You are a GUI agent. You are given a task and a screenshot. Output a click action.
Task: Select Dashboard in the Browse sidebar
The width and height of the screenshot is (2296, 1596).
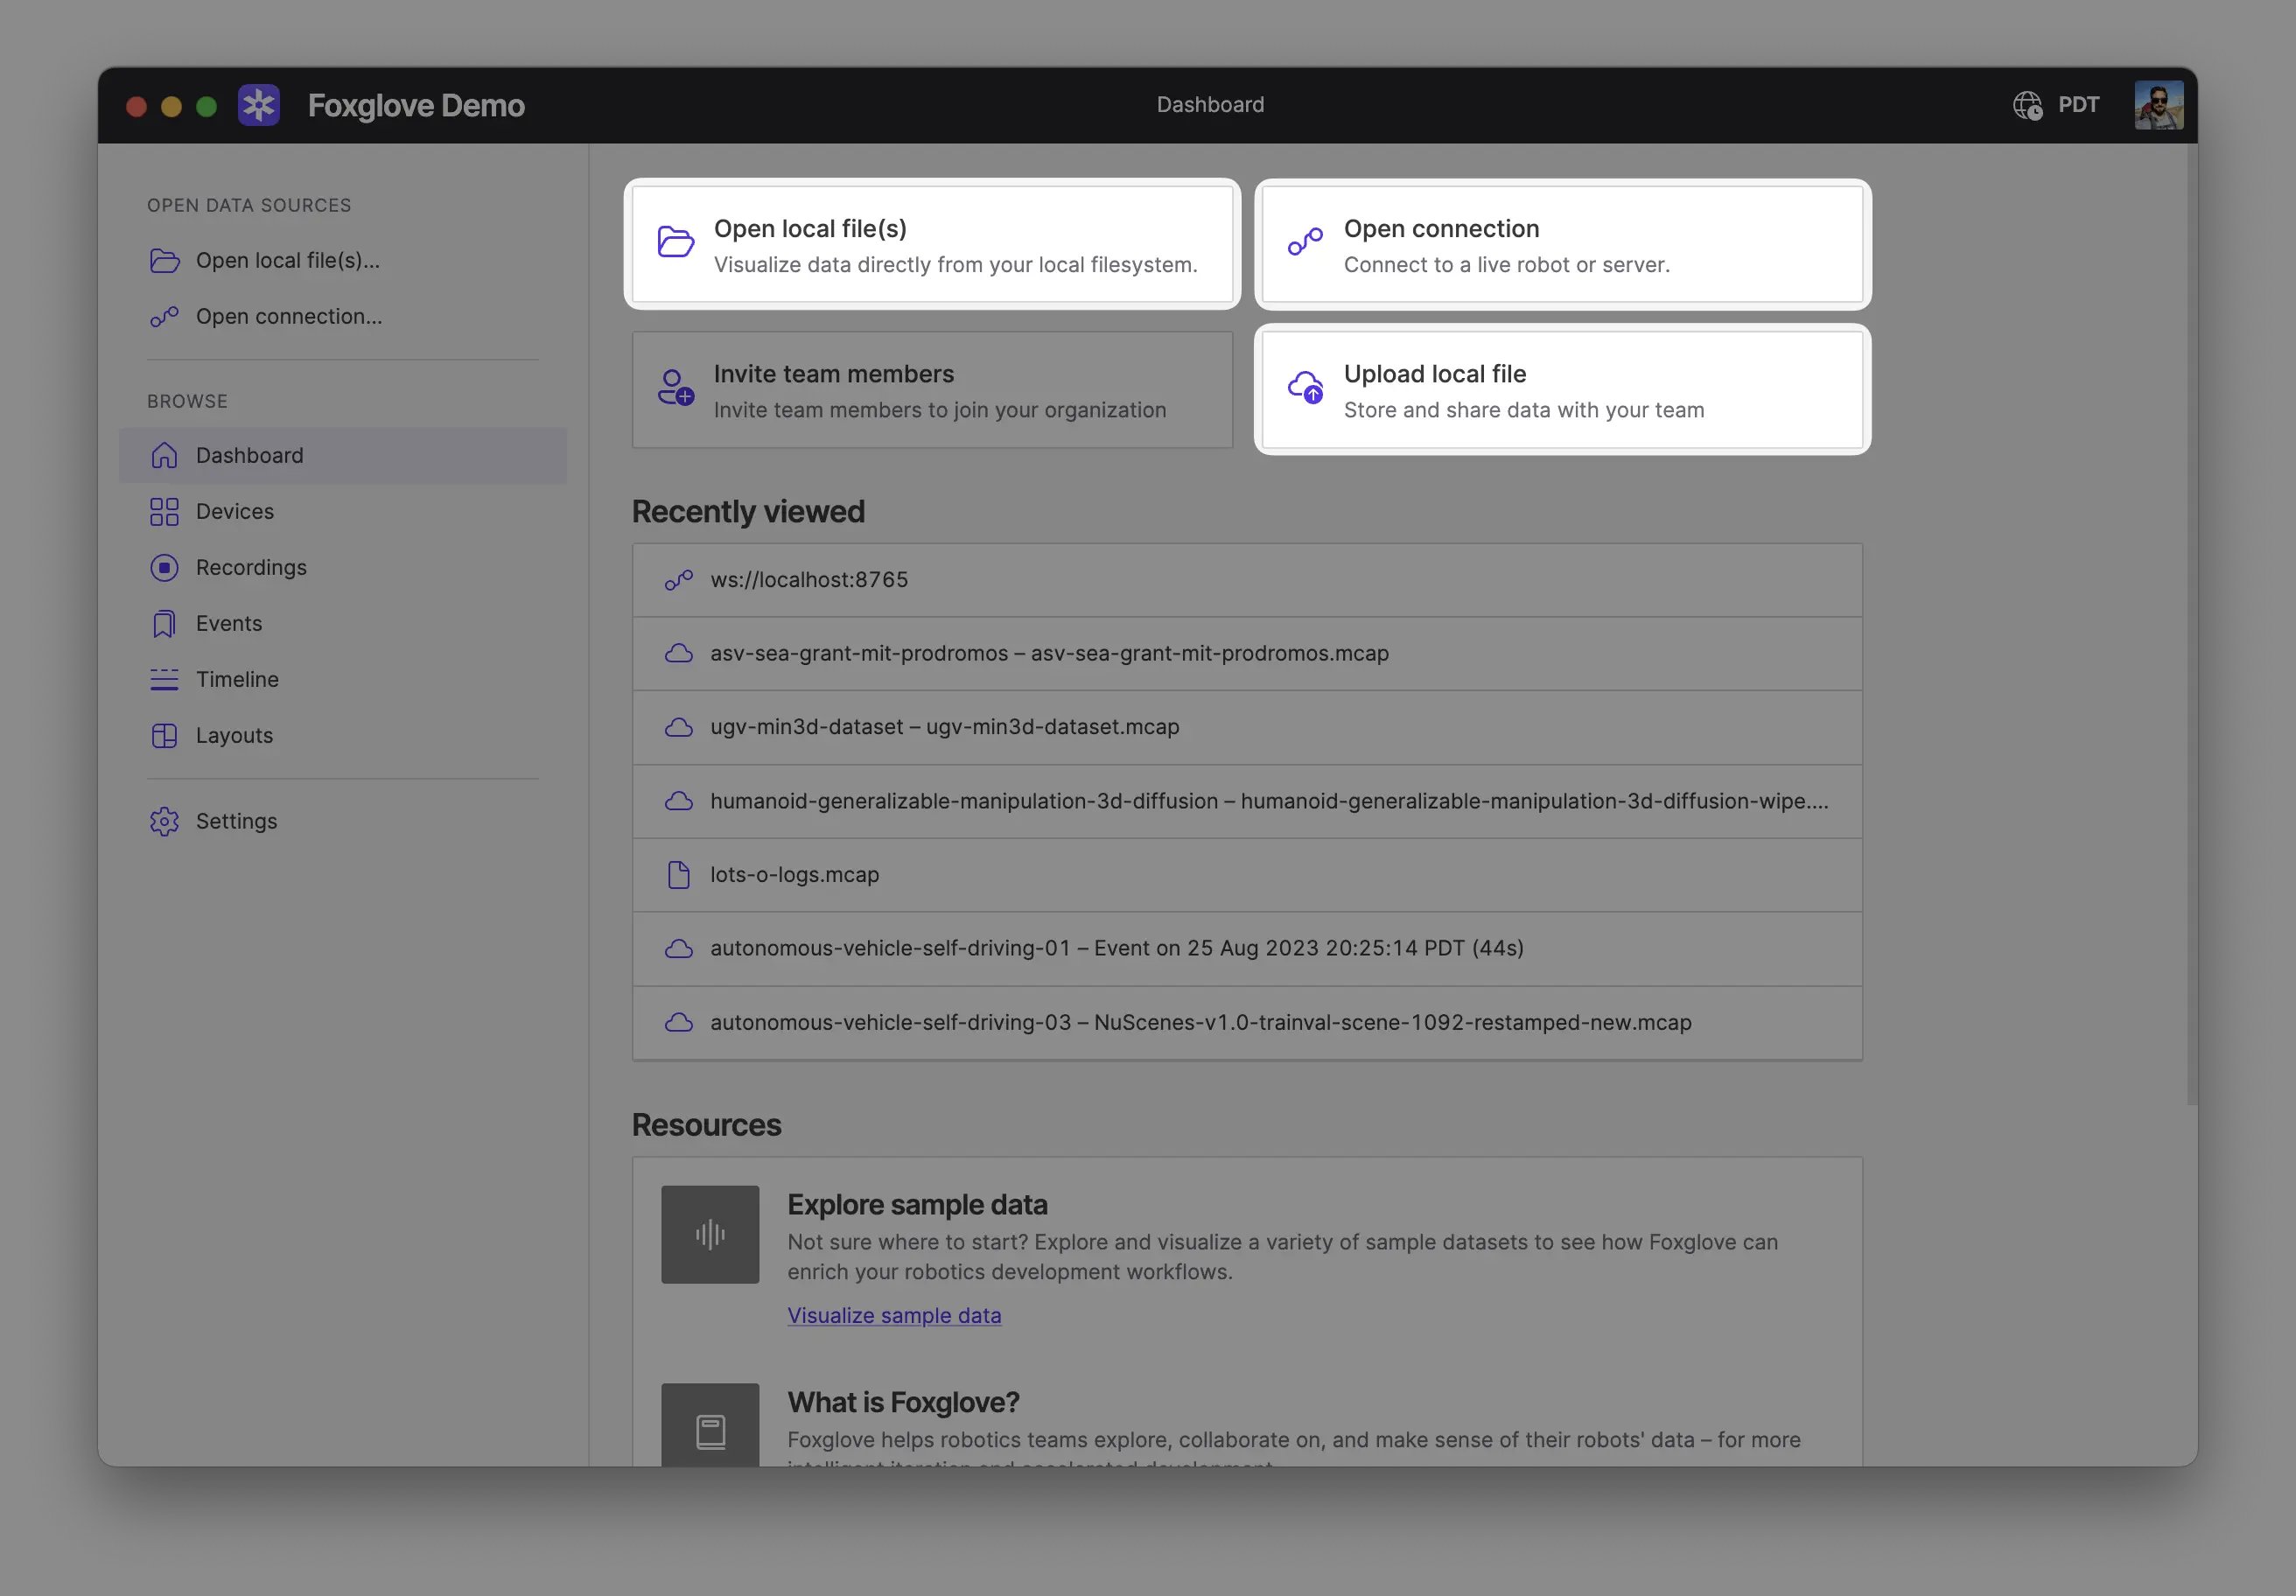tap(249, 455)
